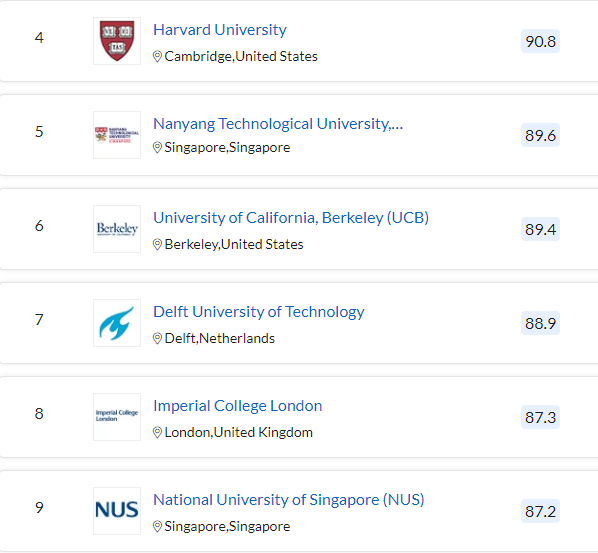Click the Delft blue flame logo

(x=117, y=323)
